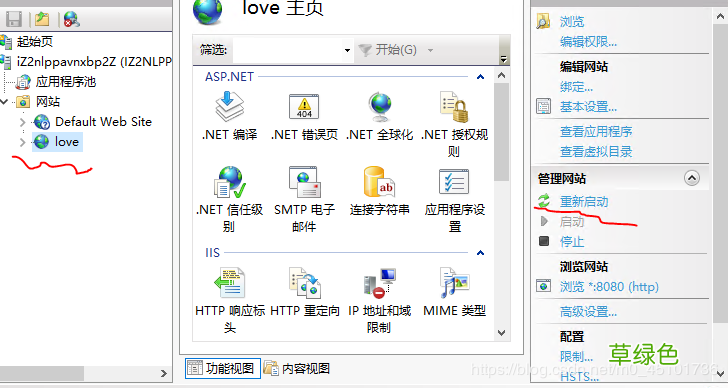Expand the Default Web Site node
This screenshot has height=388, width=728.
(22, 122)
